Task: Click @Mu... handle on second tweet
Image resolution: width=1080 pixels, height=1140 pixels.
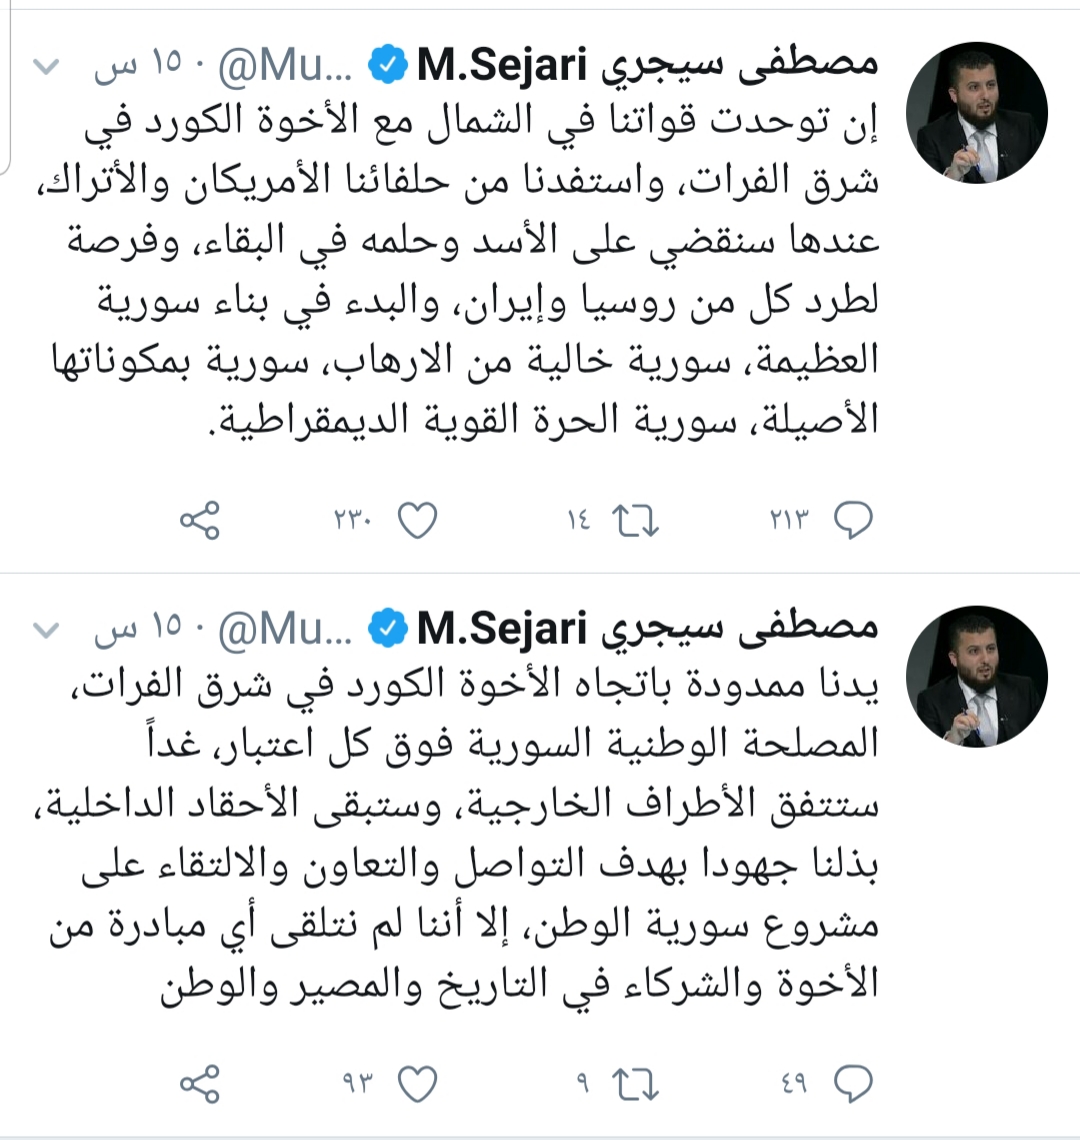Action: click(x=285, y=630)
